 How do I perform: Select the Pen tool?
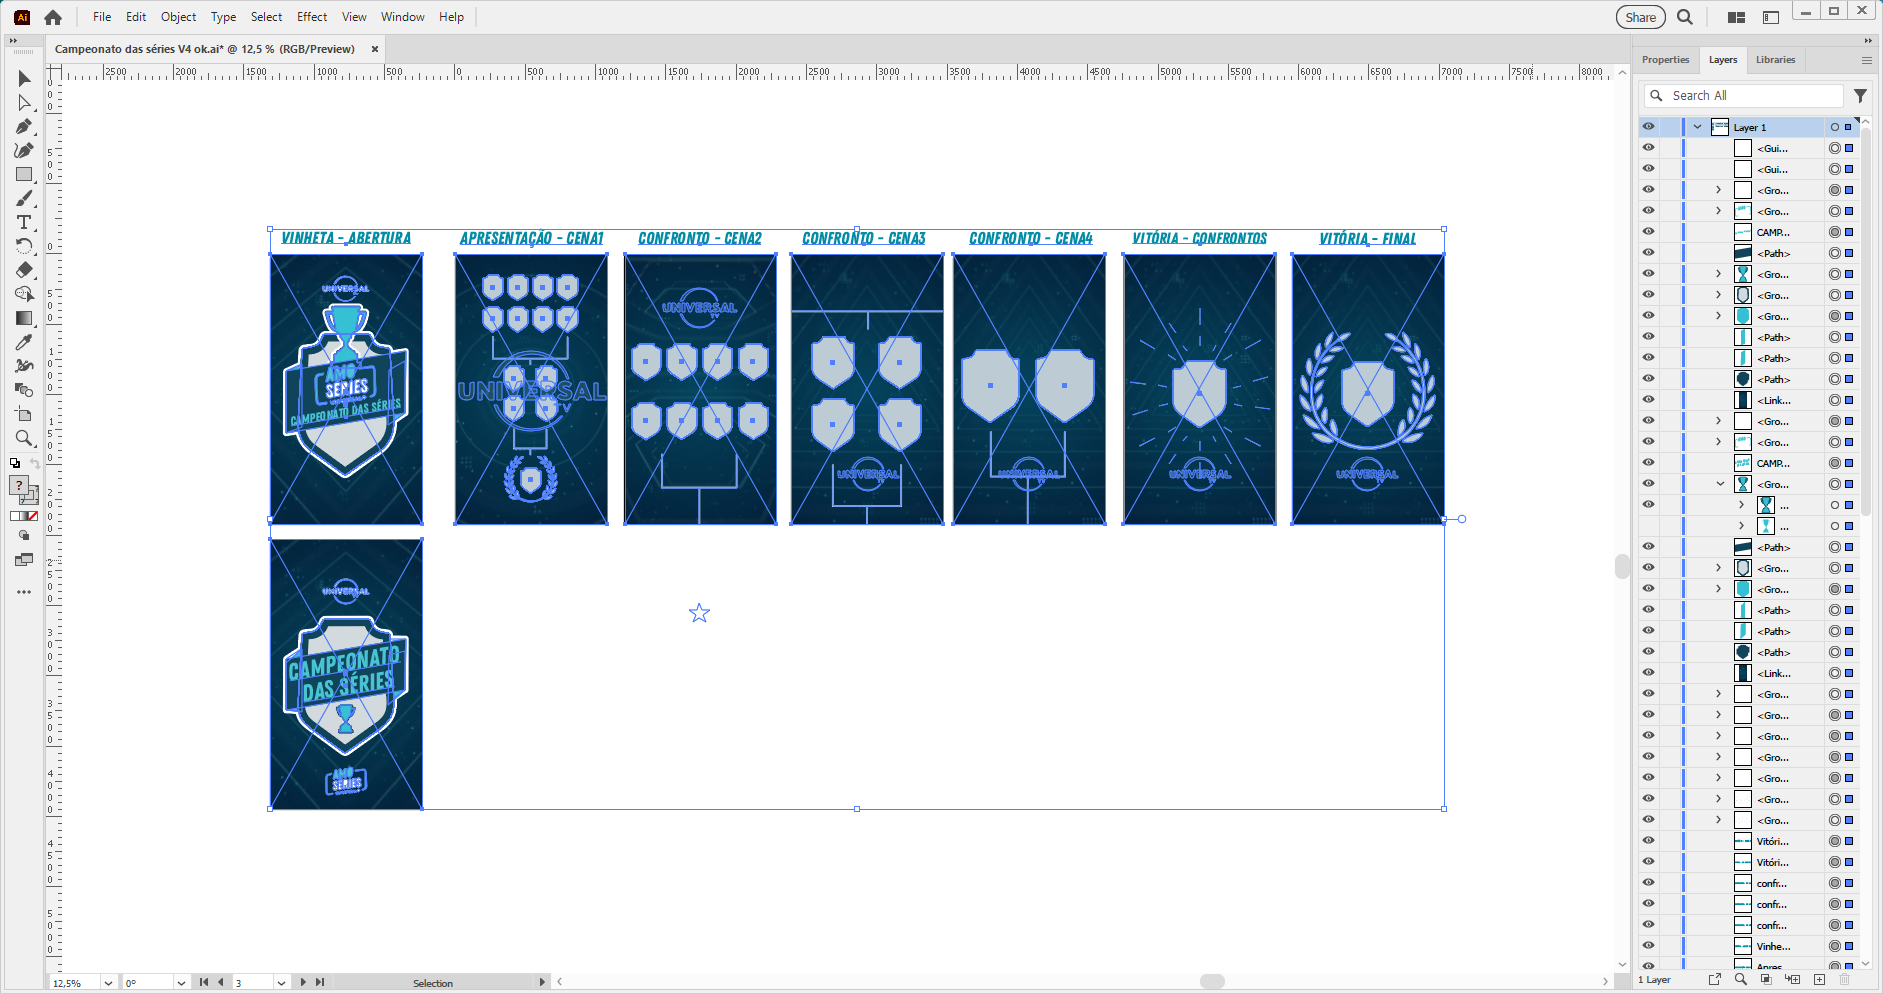click(24, 126)
